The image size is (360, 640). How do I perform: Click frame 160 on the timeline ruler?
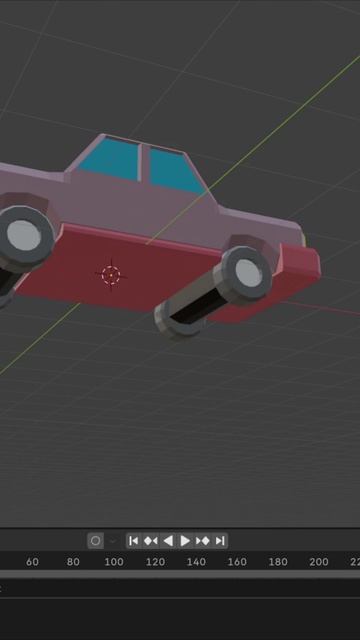tap(237, 562)
